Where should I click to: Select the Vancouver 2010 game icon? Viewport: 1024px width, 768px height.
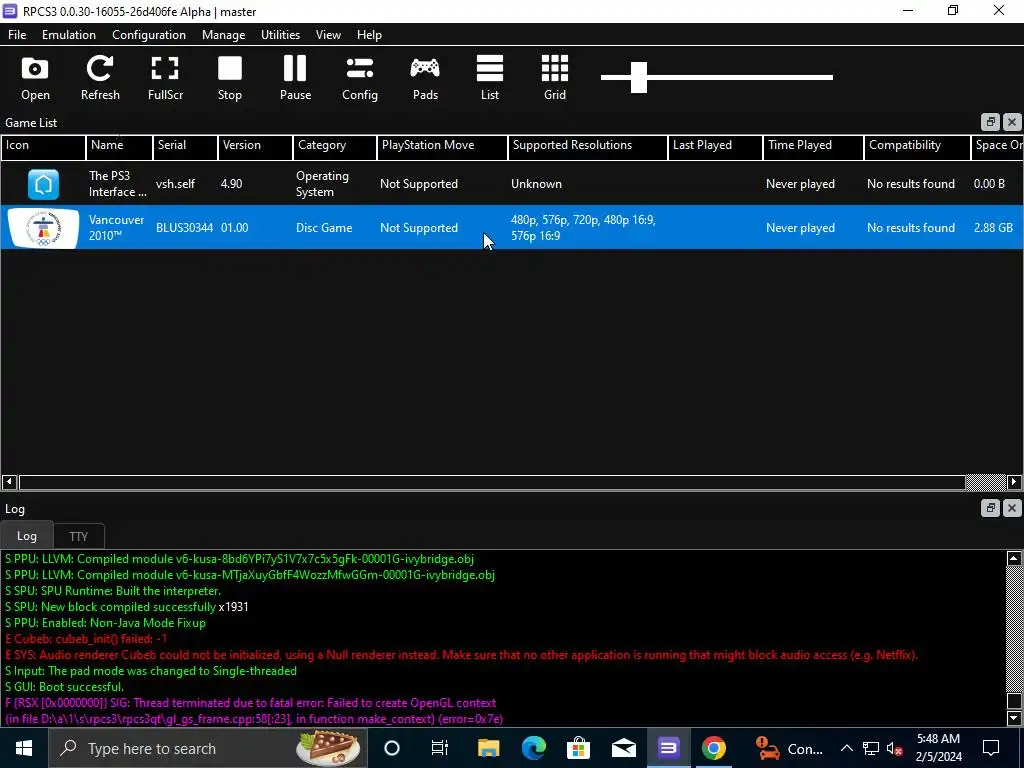[x=43, y=228]
